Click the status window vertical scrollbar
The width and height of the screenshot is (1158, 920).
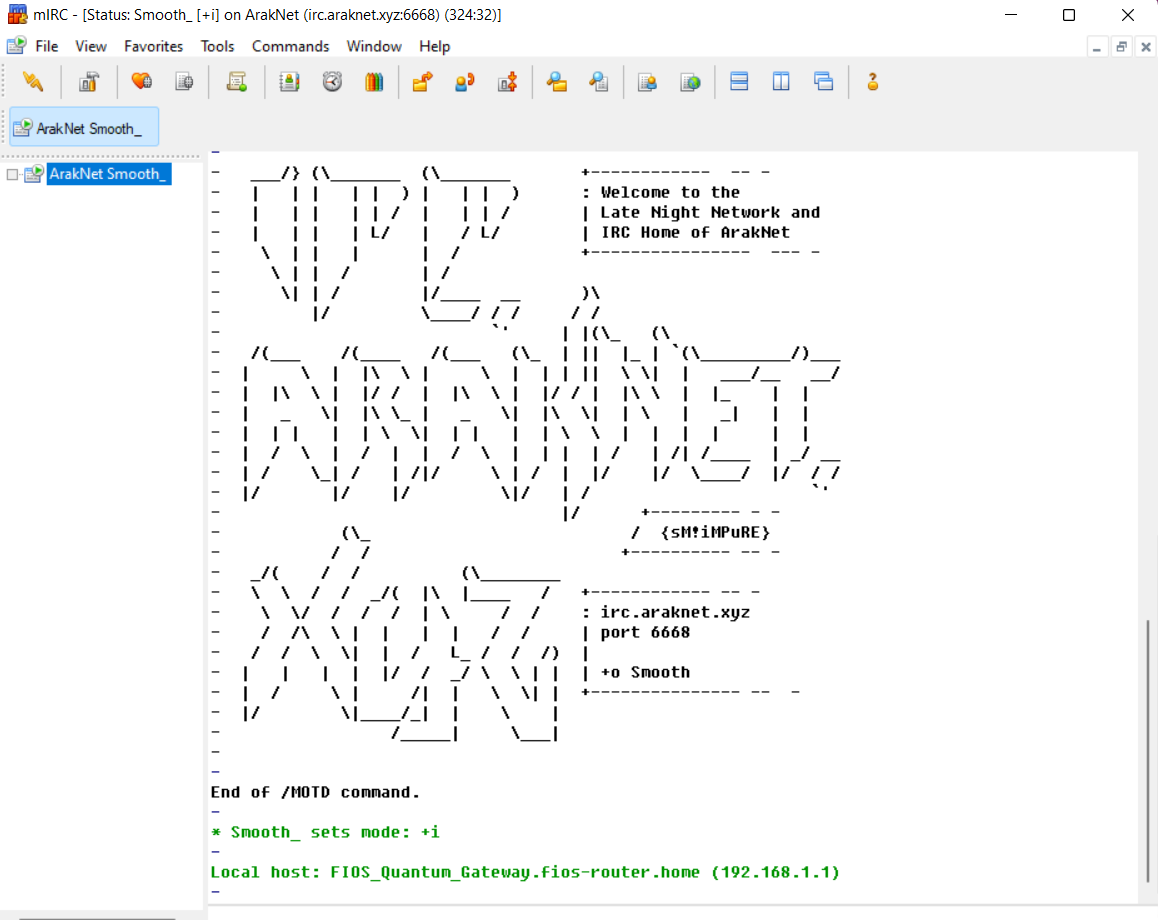coord(1147,750)
